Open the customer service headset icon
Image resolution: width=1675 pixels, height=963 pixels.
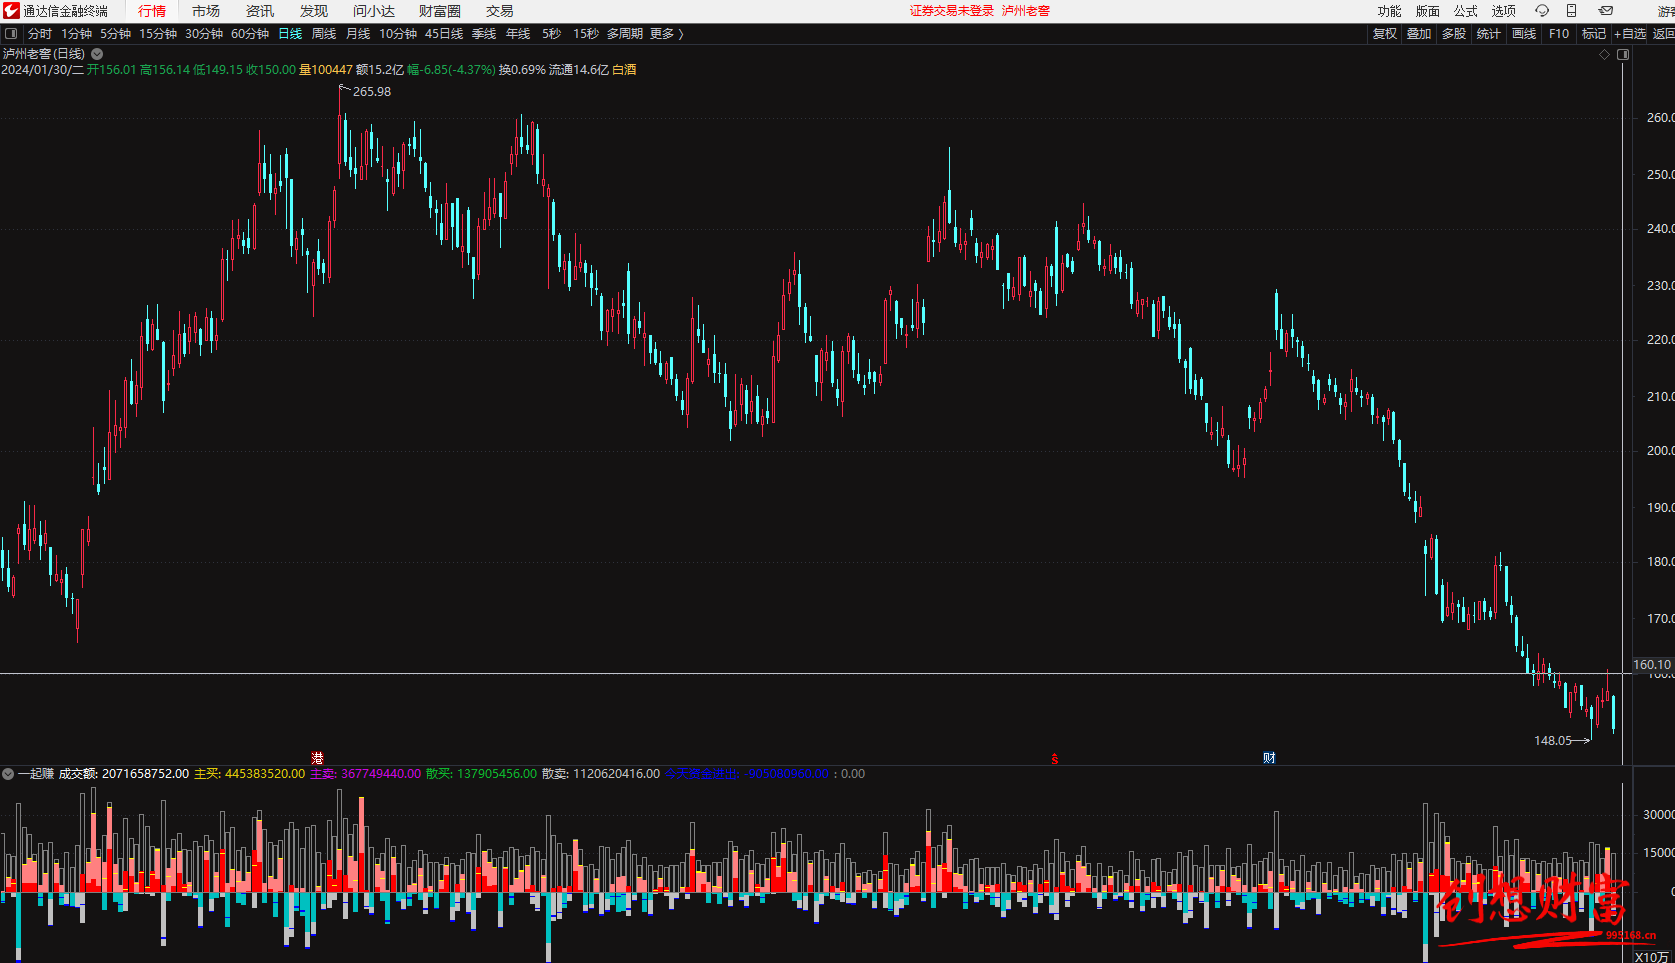(1542, 11)
